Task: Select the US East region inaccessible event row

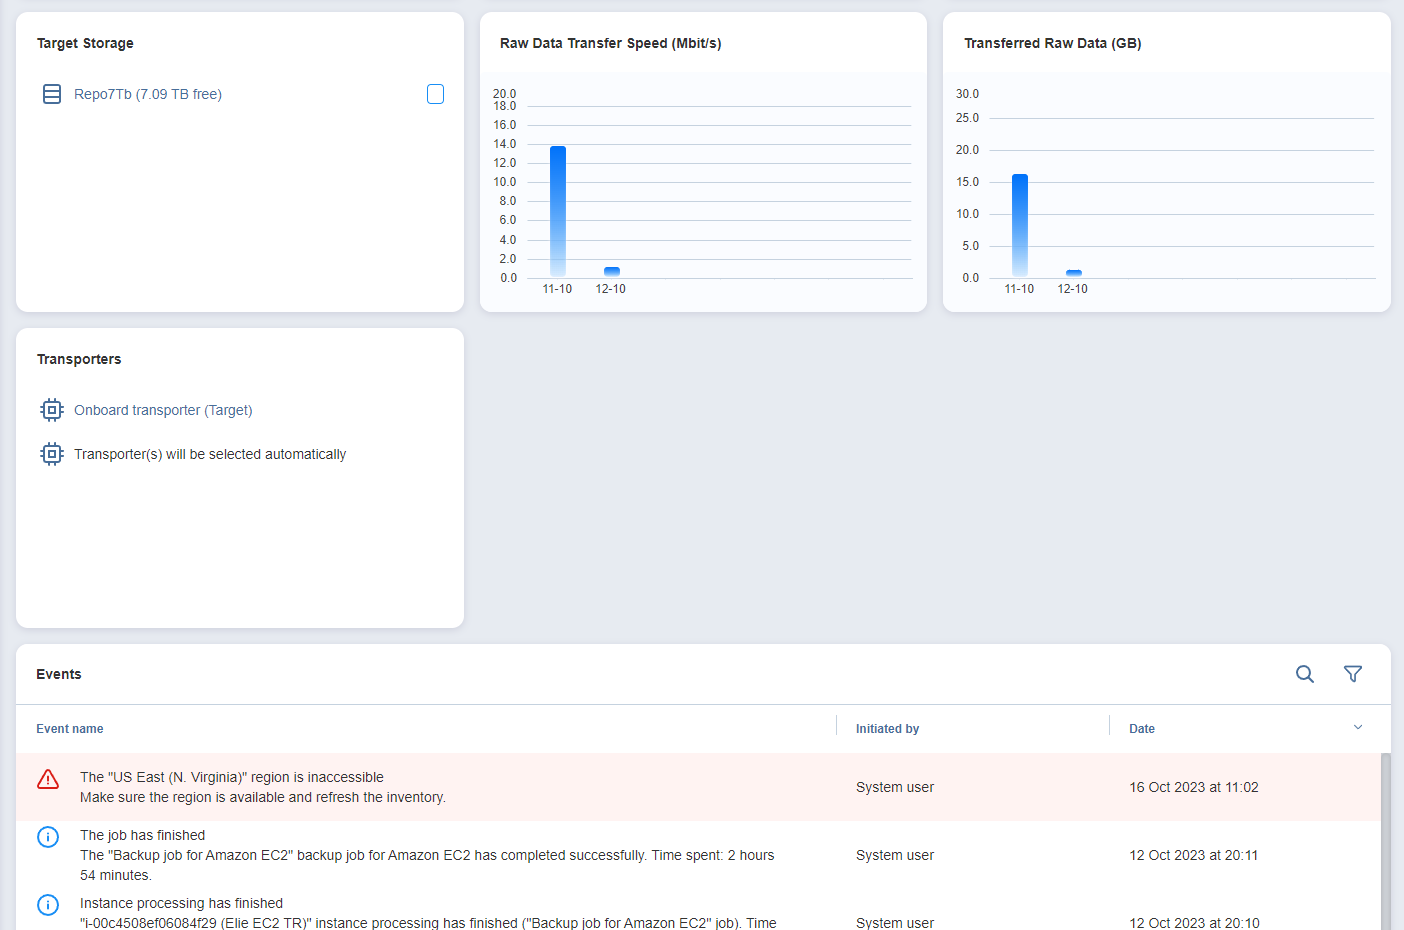Action: point(600,787)
